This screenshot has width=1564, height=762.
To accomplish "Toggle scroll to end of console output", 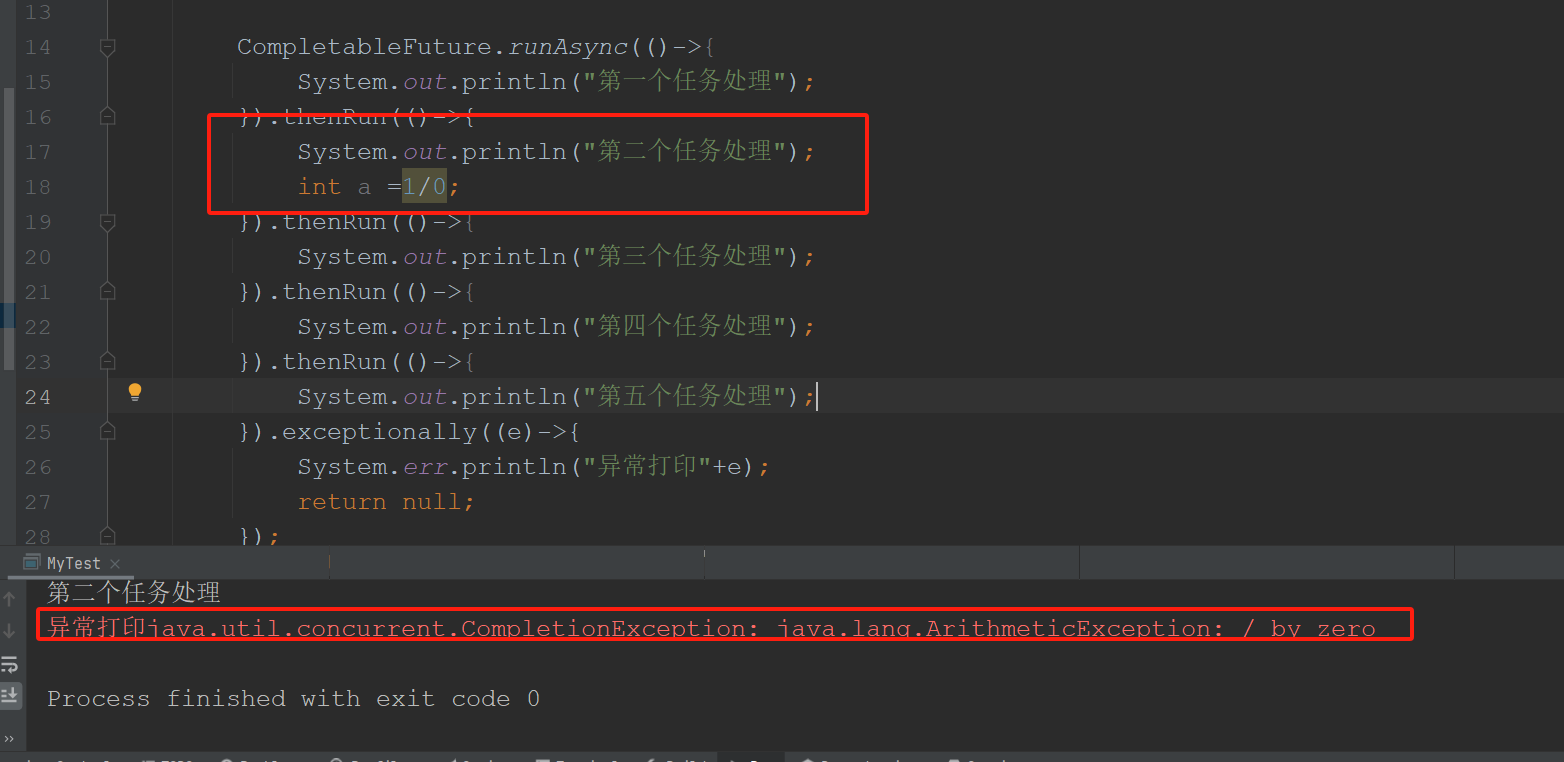I will pyautogui.click(x=10, y=694).
